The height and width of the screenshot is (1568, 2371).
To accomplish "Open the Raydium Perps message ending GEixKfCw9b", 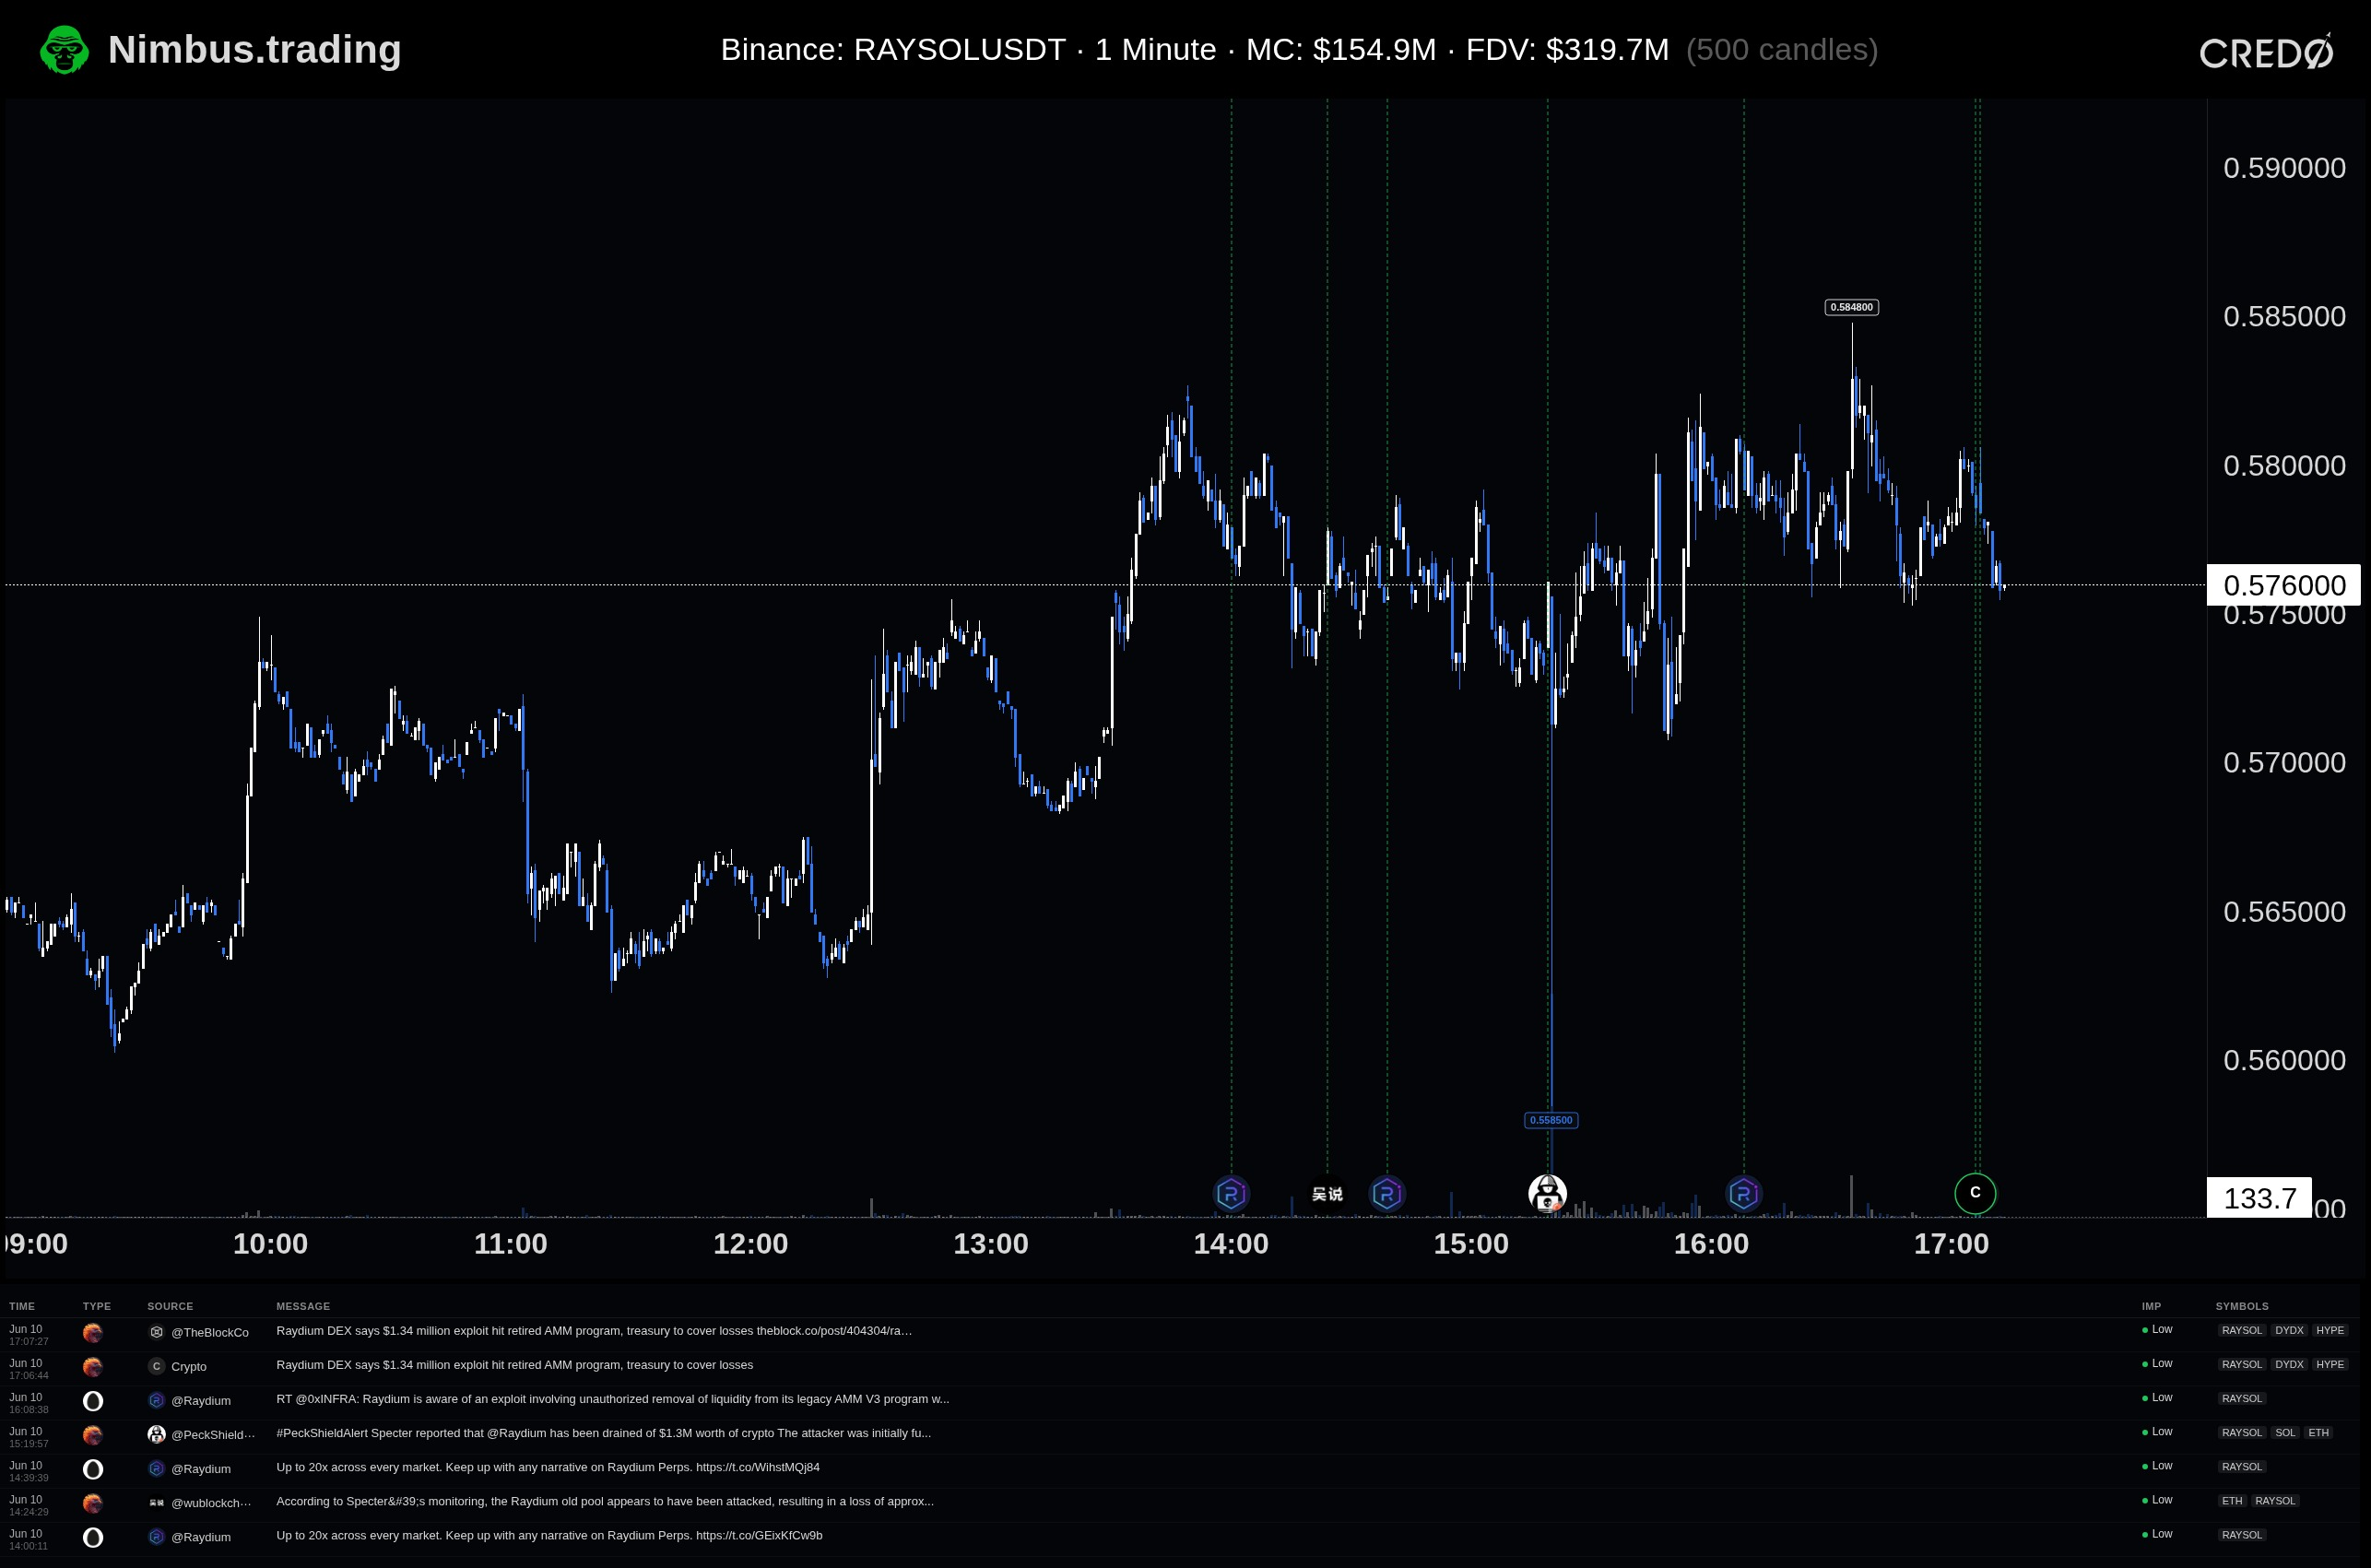I will click(549, 1535).
